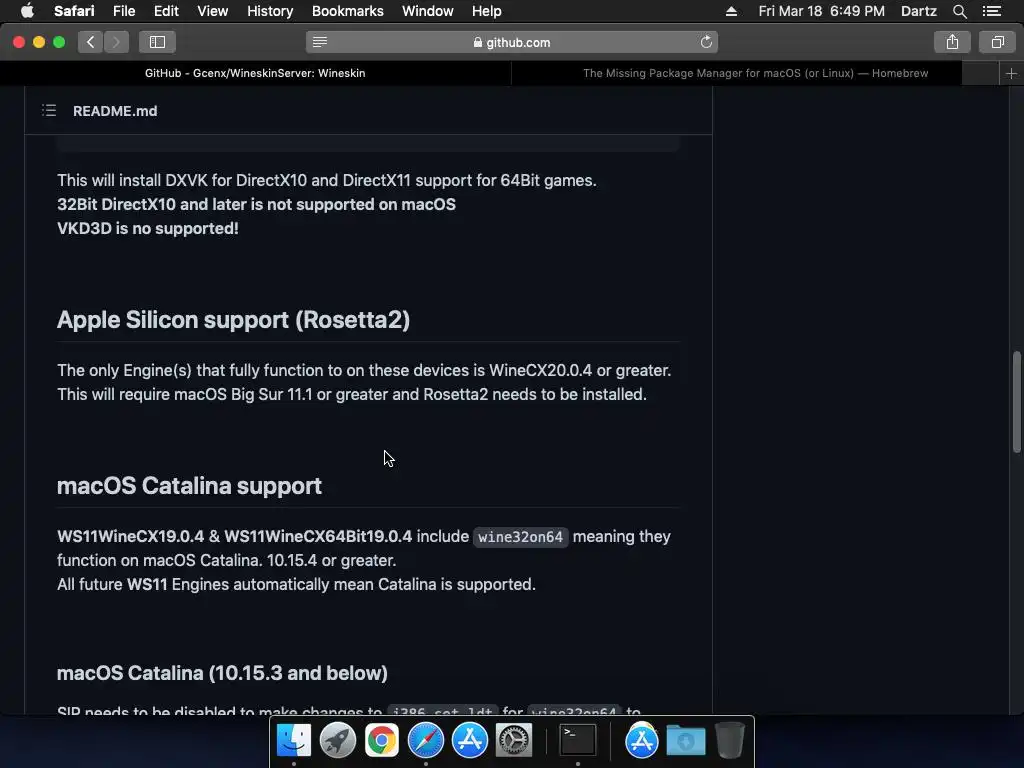
Task: Open the Bookmarks menu
Action: 347,11
